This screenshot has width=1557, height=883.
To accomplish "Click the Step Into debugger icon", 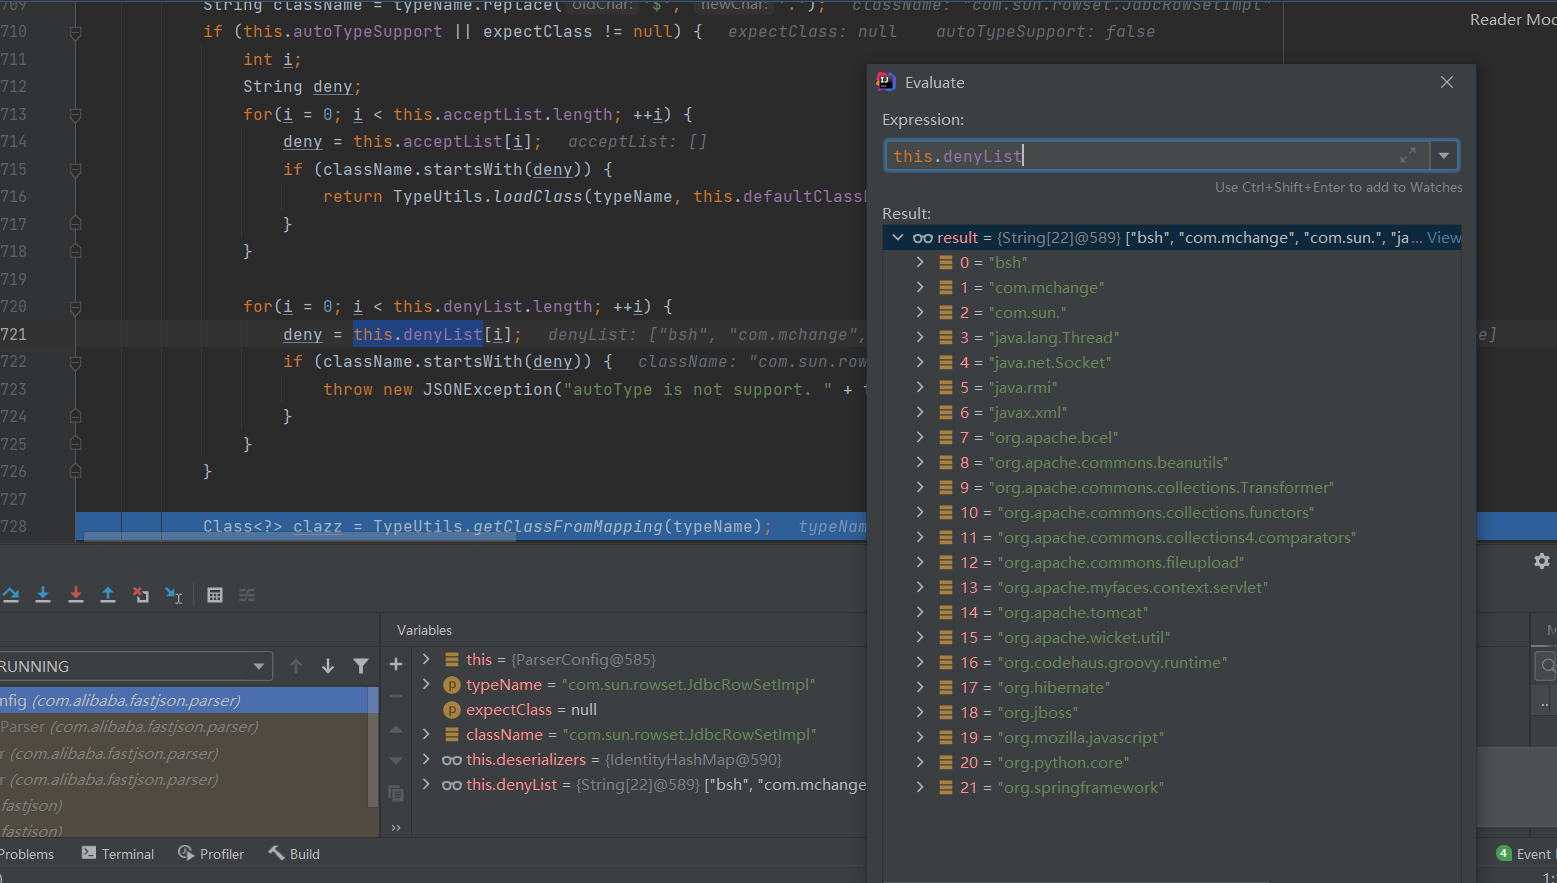I will [43, 595].
